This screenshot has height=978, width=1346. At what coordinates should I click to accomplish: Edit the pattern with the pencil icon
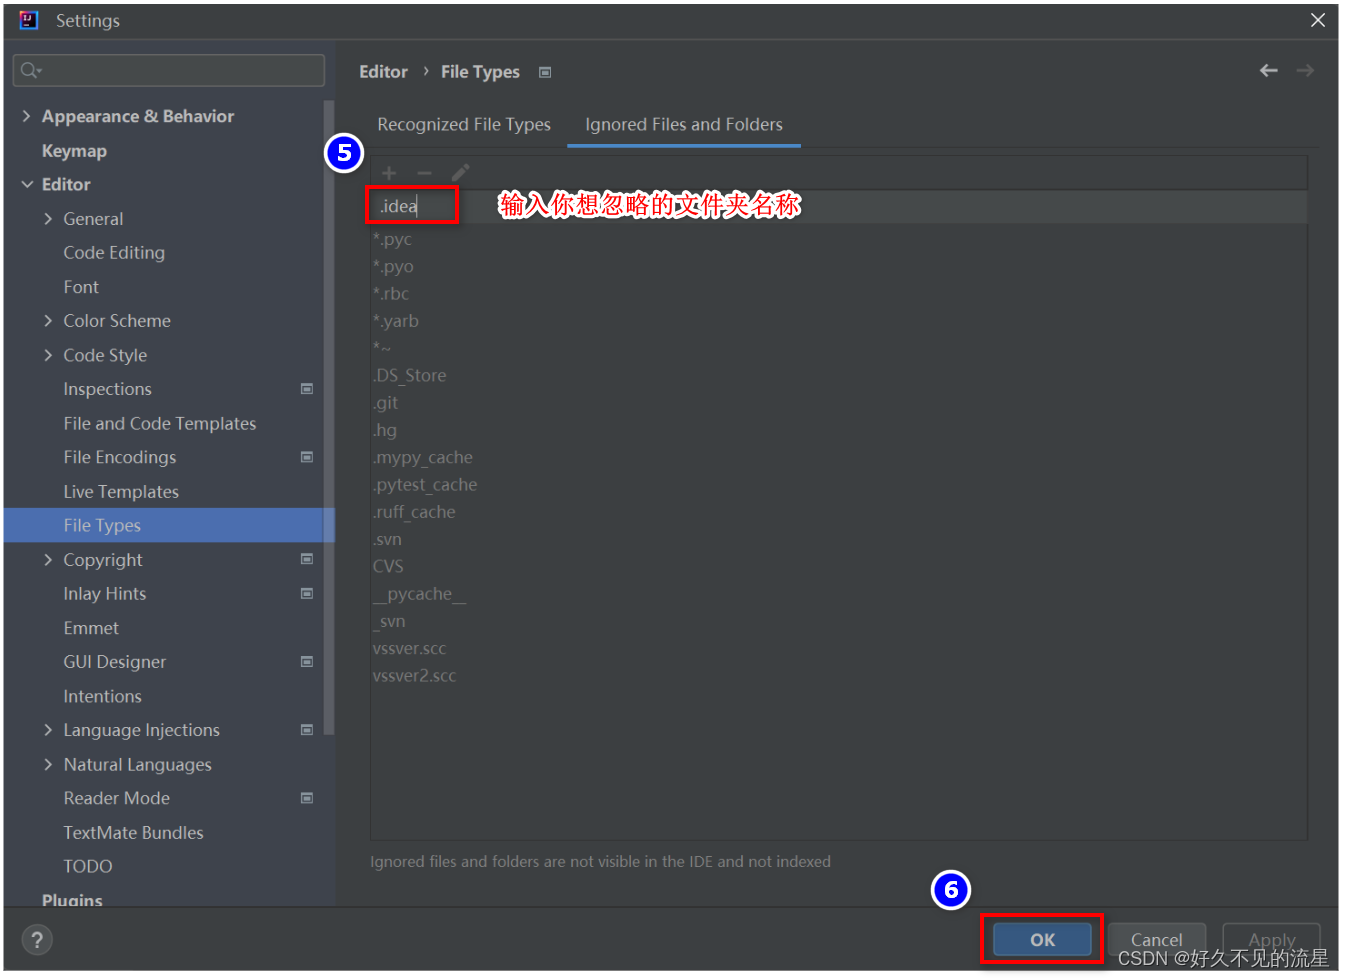click(x=459, y=172)
